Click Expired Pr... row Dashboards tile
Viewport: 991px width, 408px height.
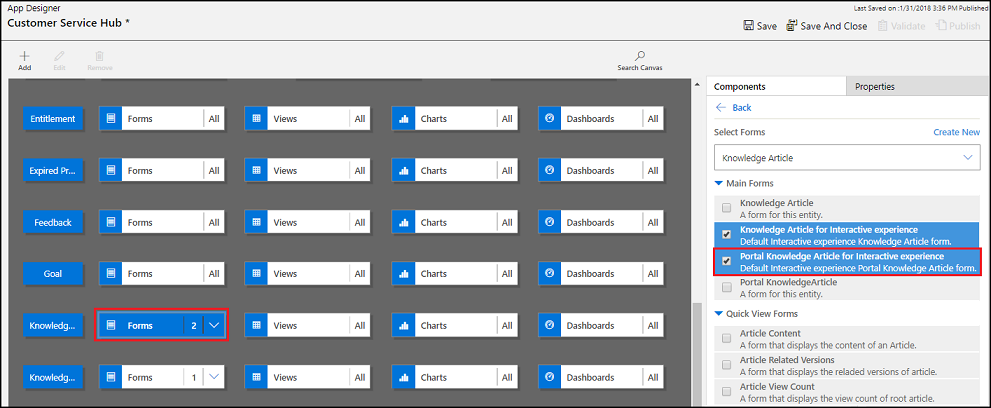coord(600,171)
